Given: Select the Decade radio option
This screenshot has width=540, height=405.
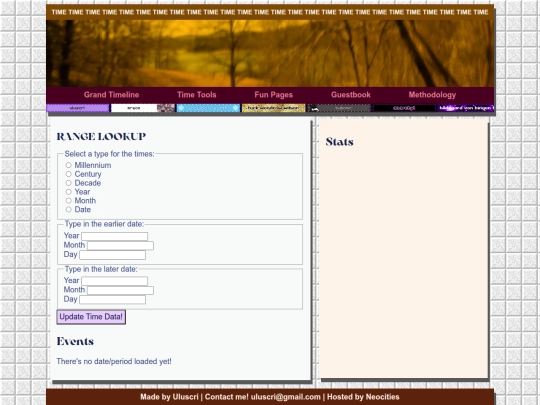Looking at the screenshot, I should 69,183.
